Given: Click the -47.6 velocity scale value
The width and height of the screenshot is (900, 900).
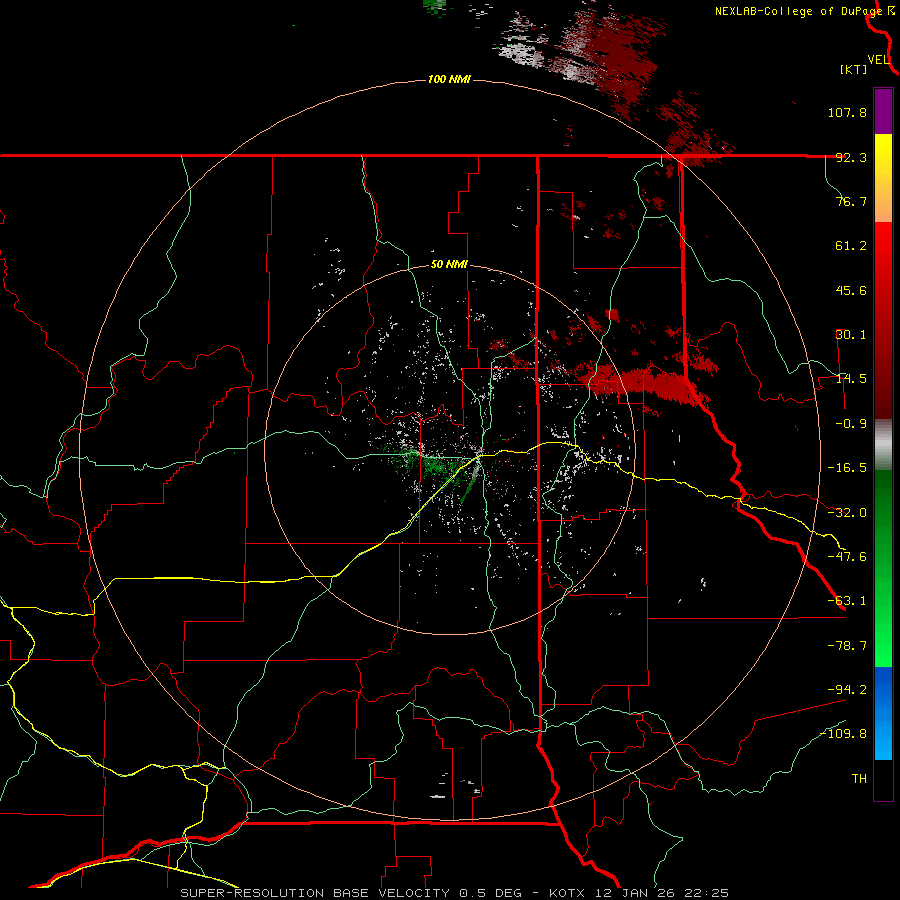Looking at the screenshot, I should click(x=847, y=557).
